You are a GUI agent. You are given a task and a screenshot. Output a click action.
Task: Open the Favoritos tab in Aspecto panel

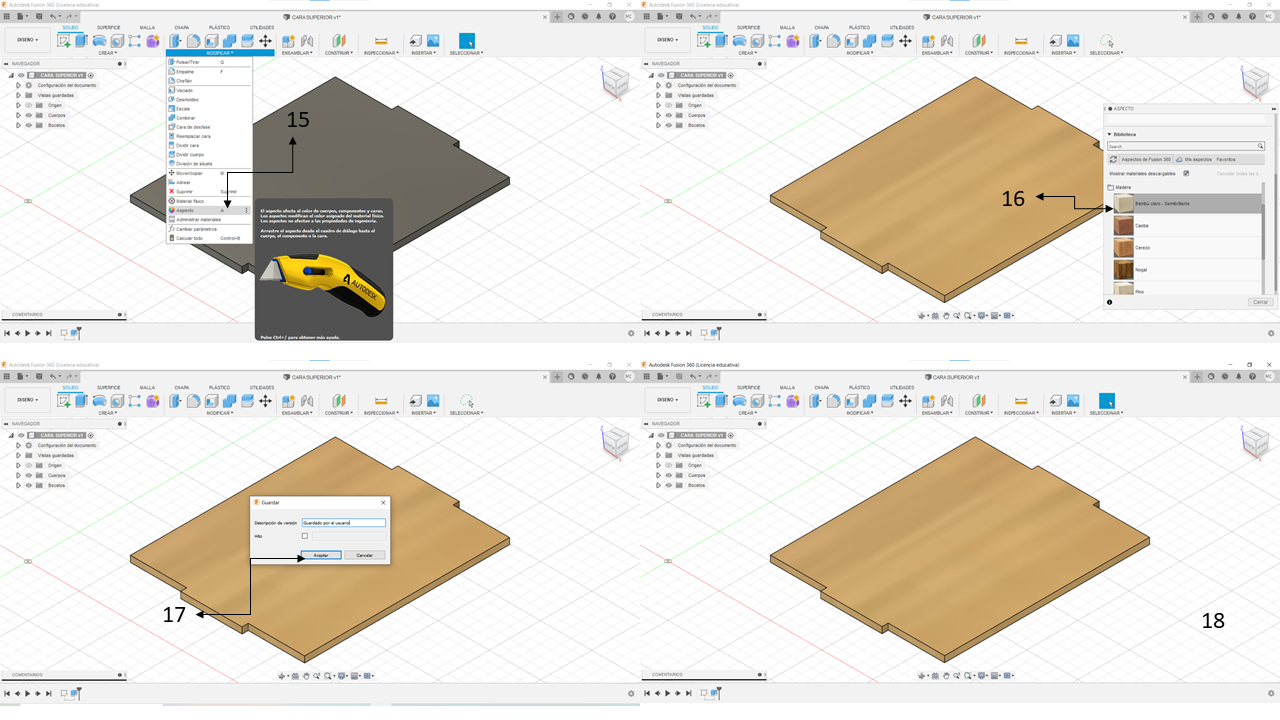point(1226,159)
